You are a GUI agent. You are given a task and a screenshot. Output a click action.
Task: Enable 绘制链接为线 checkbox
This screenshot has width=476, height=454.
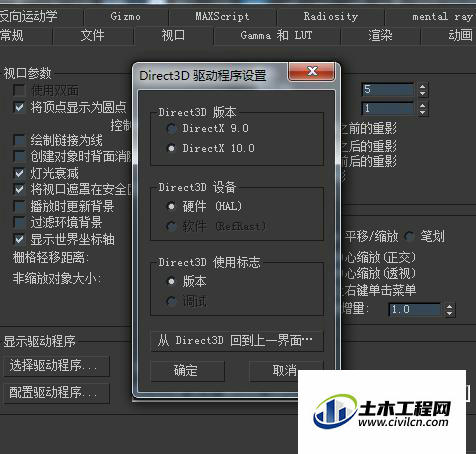tap(19, 140)
